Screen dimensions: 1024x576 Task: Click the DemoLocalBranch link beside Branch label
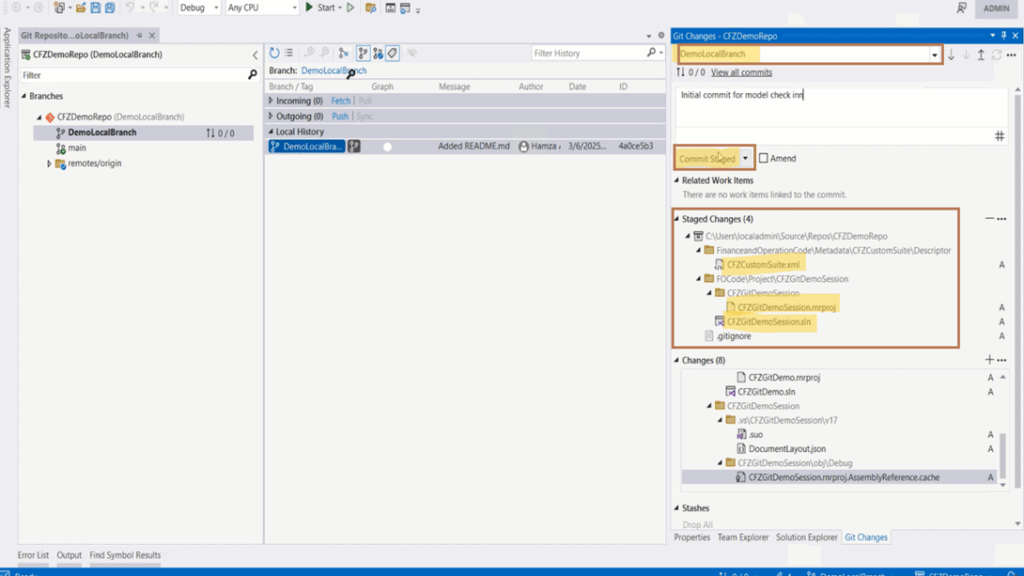point(334,71)
